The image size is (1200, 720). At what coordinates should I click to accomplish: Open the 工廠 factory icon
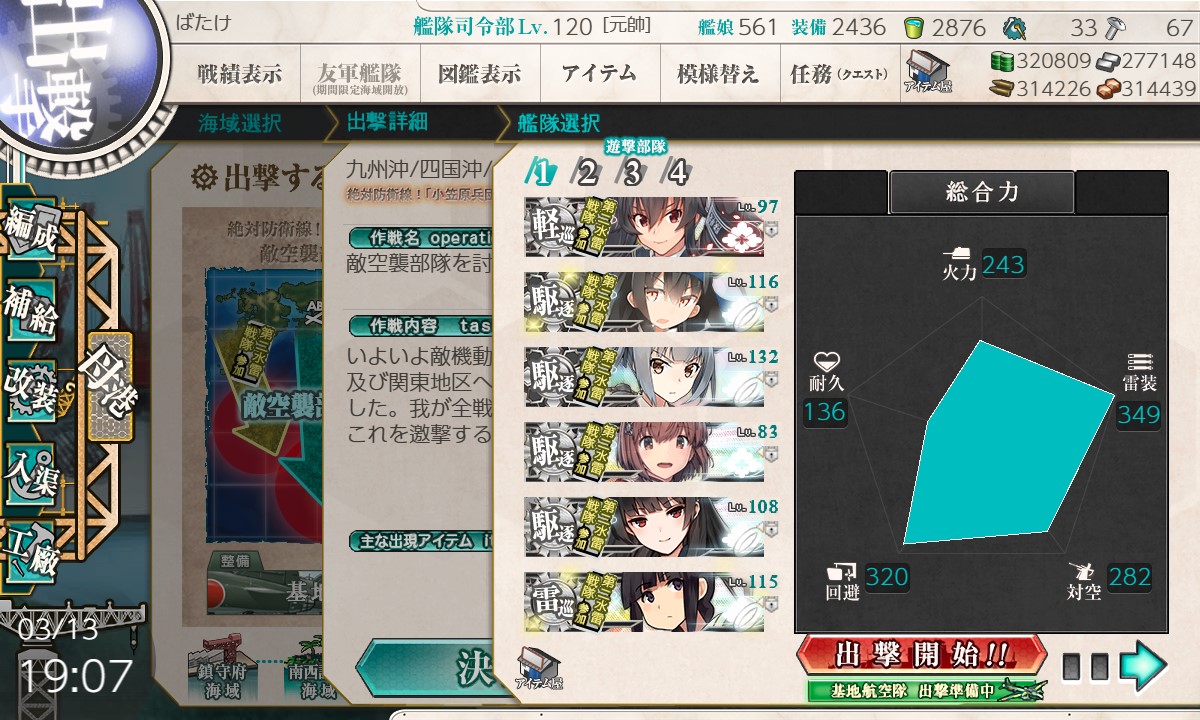[30, 547]
